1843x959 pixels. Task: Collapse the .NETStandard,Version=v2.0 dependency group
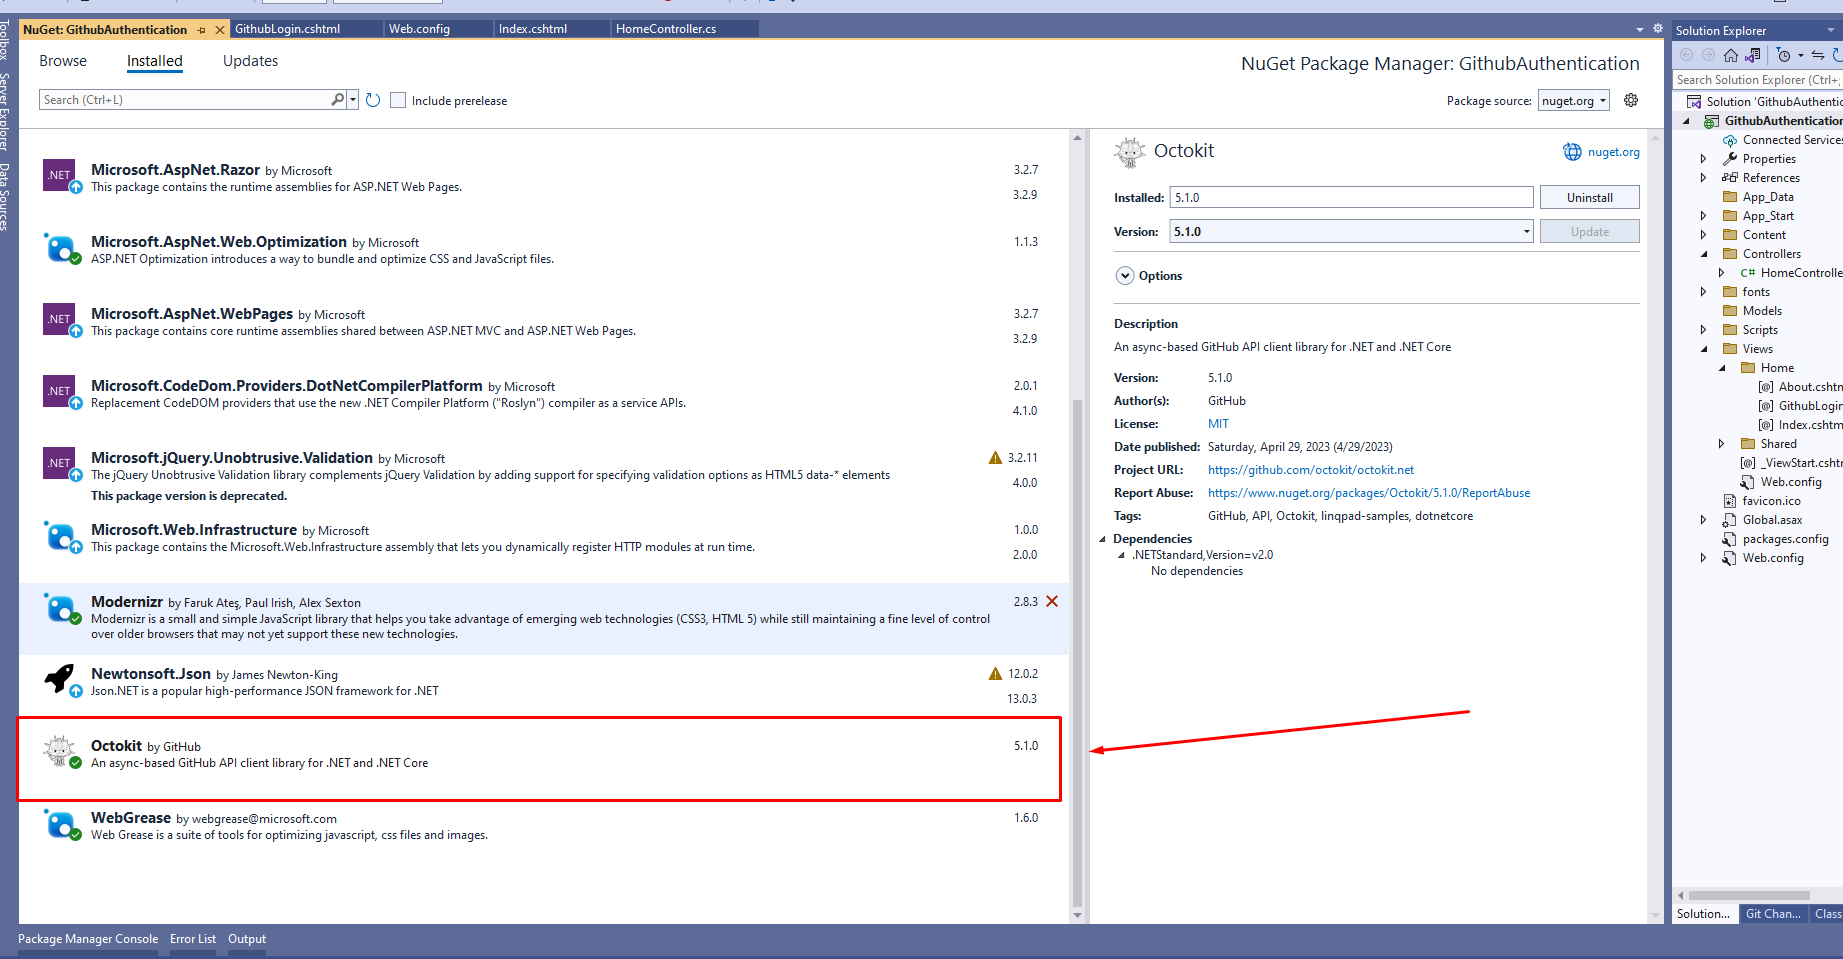(x=1121, y=555)
